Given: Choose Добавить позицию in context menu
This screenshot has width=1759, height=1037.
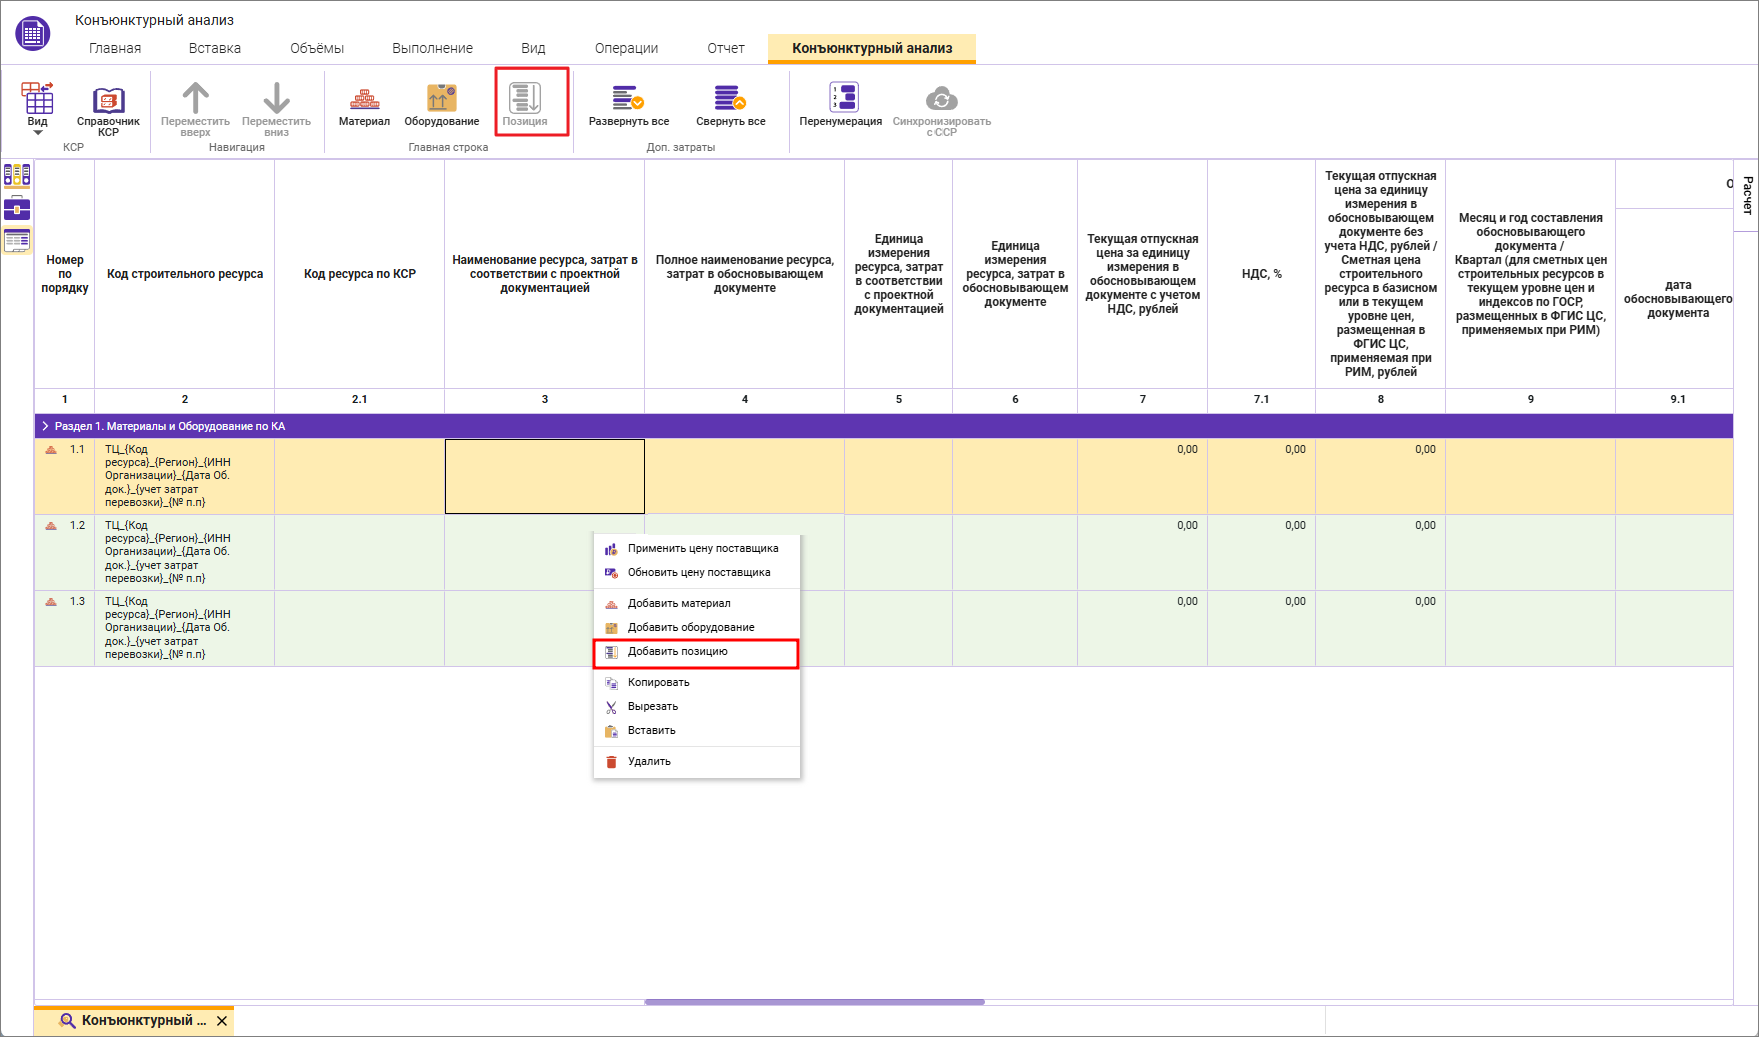Looking at the screenshot, I should point(678,652).
